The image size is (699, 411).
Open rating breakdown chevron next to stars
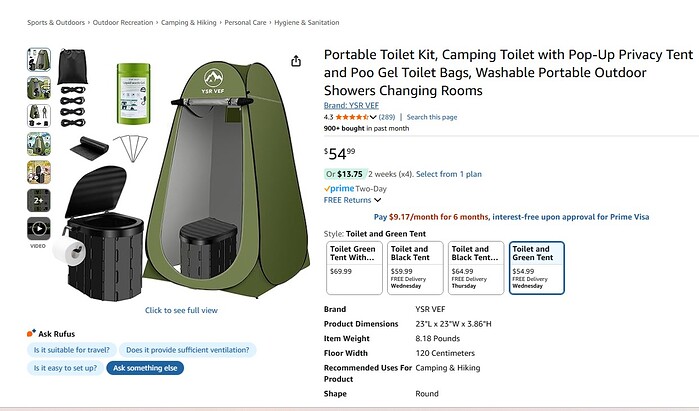point(373,117)
